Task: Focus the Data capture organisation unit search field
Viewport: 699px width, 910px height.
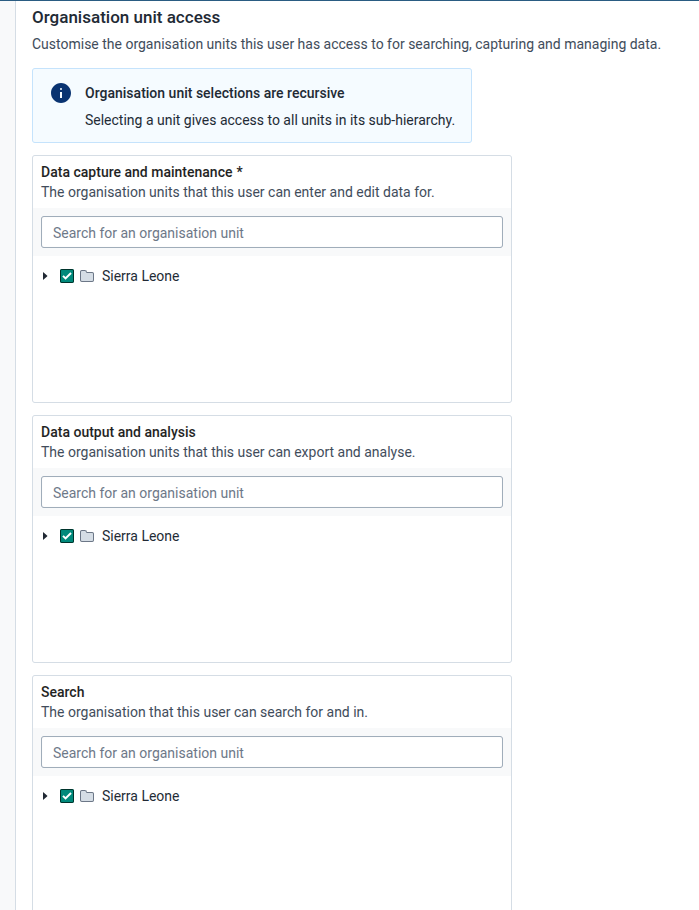Action: 272,232
